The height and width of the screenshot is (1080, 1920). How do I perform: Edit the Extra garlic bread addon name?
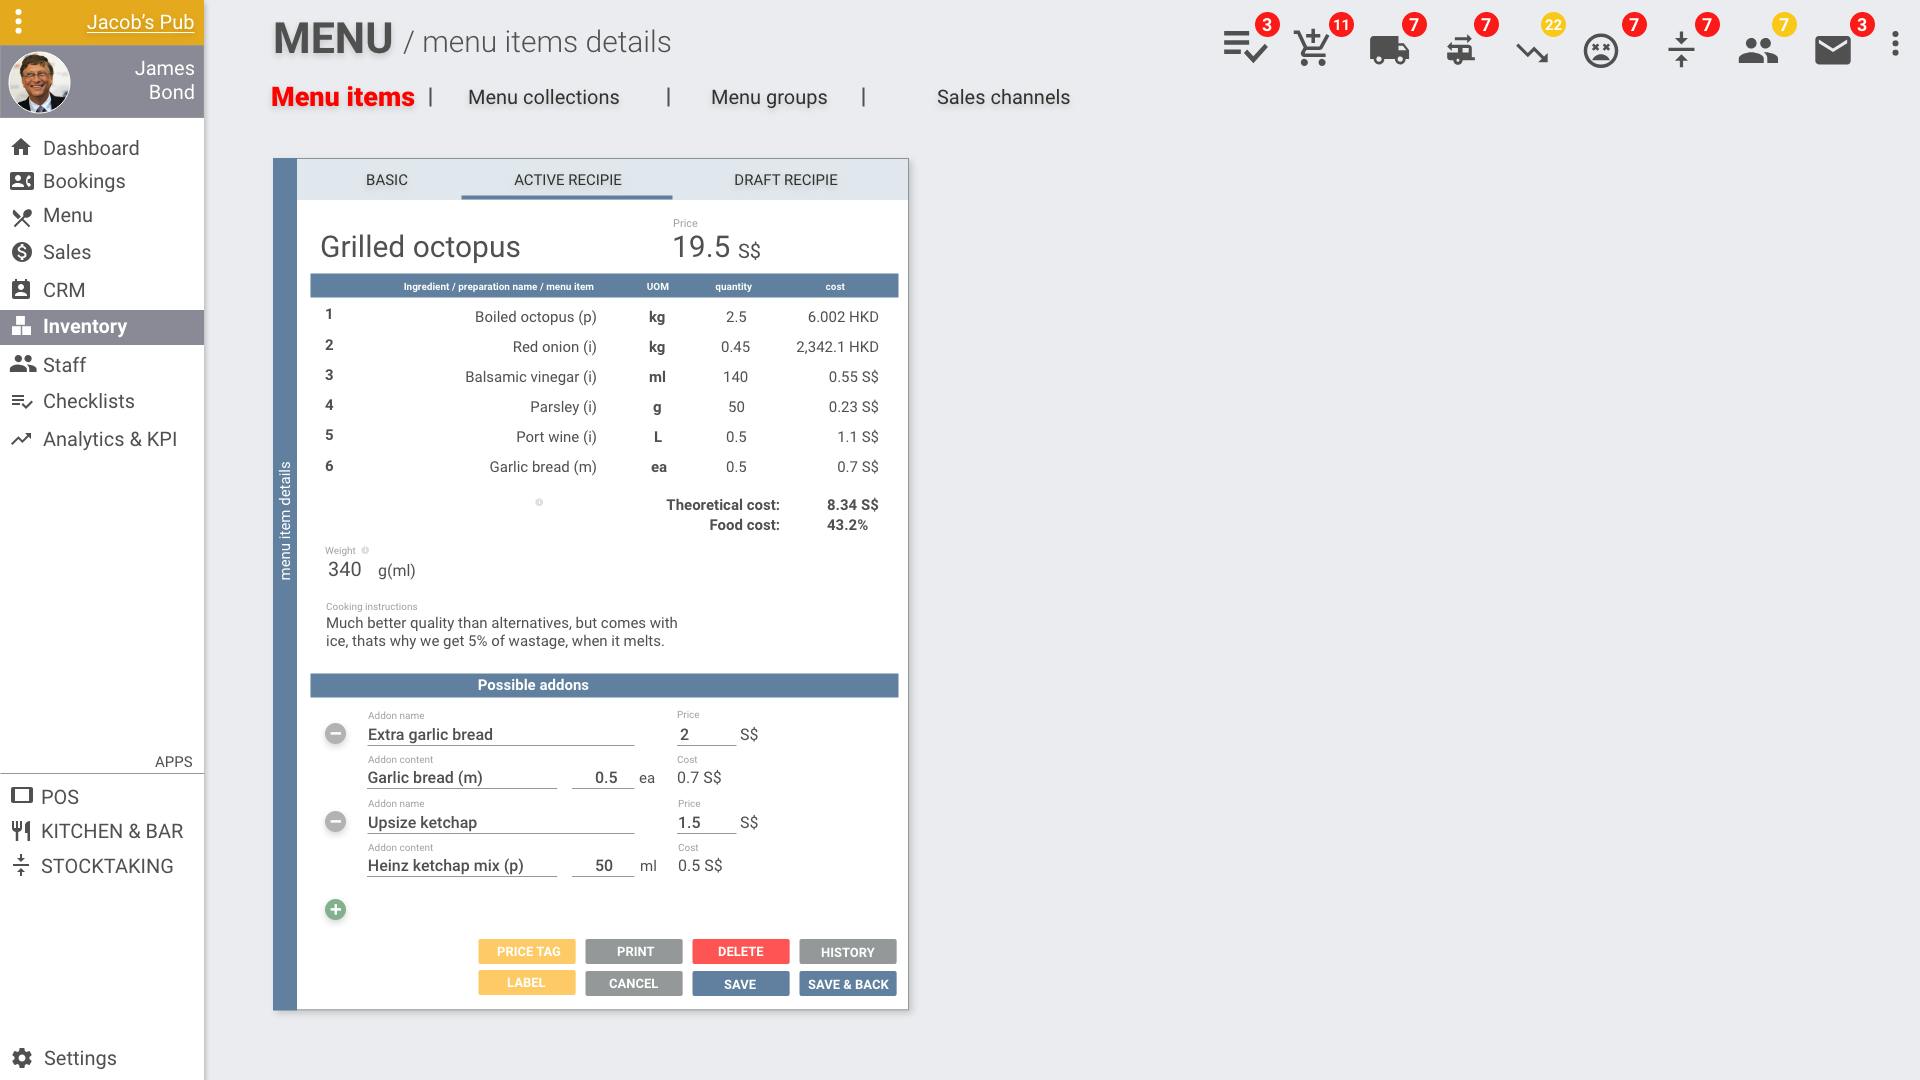pos(500,734)
